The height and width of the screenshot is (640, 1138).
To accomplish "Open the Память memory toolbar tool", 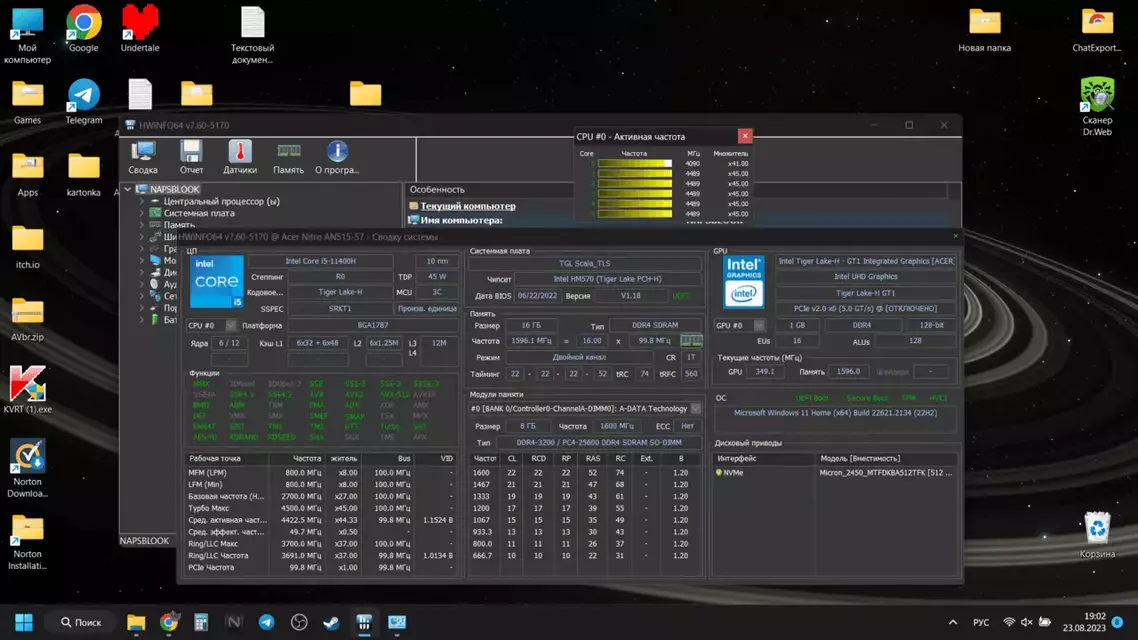I will click(288, 157).
